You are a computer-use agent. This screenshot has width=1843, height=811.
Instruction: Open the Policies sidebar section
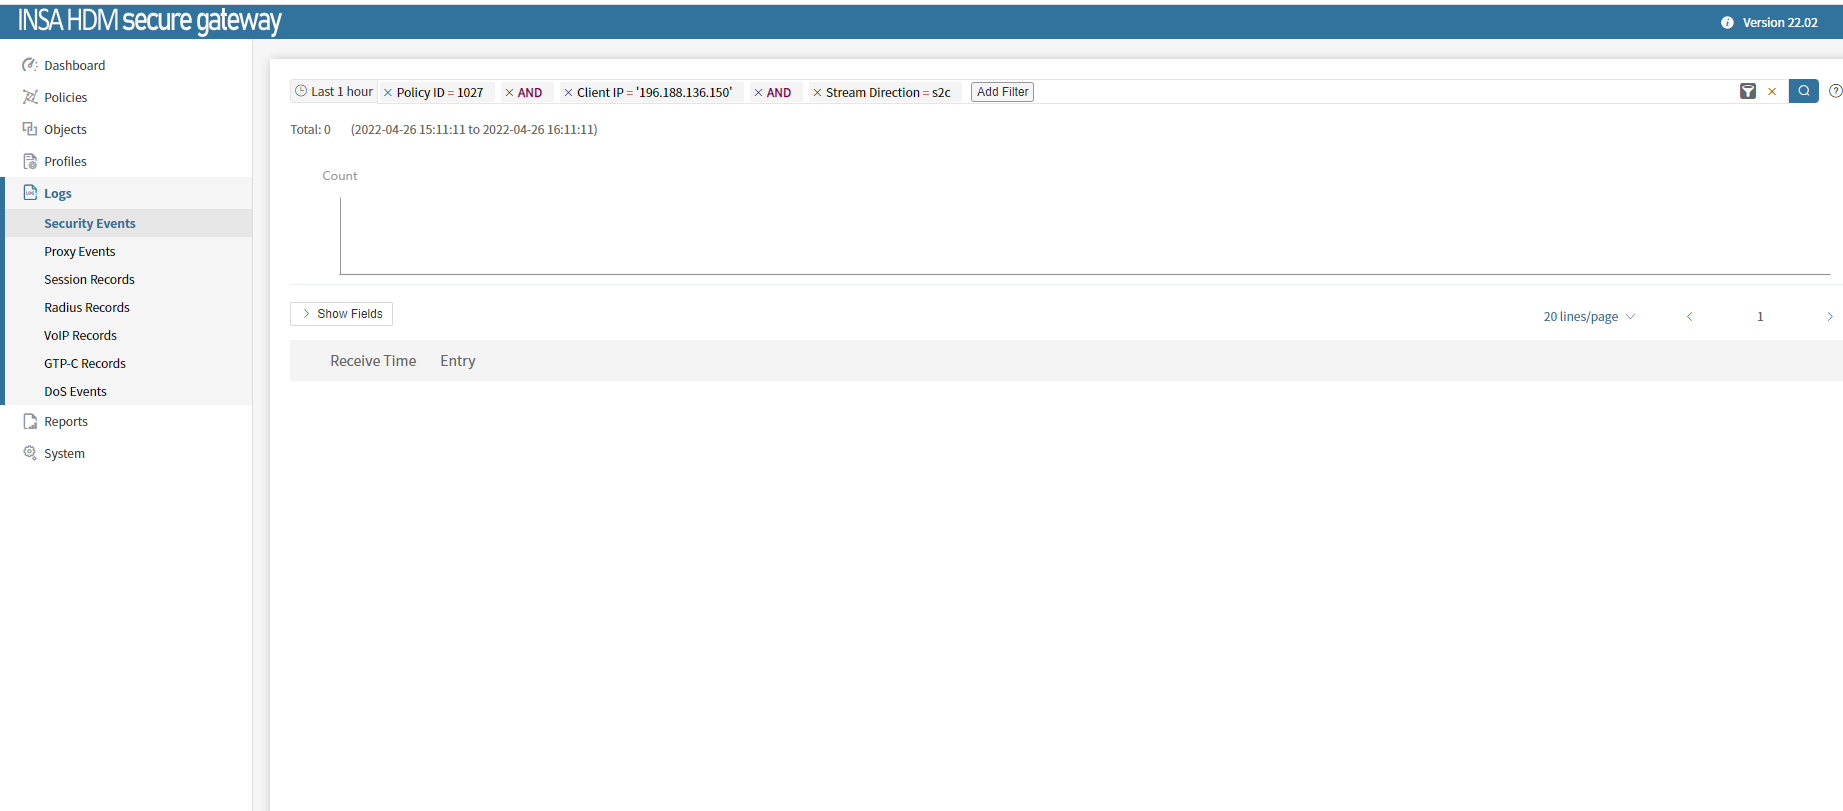tap(65, 98)
